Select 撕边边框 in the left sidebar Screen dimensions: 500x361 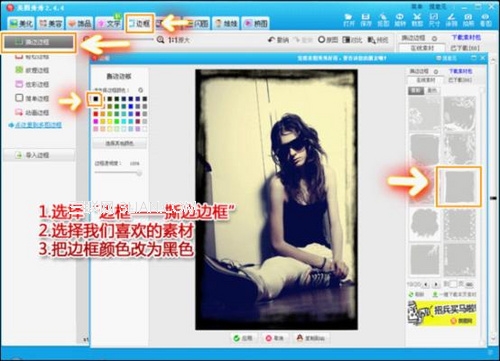[x=38, y=42]
